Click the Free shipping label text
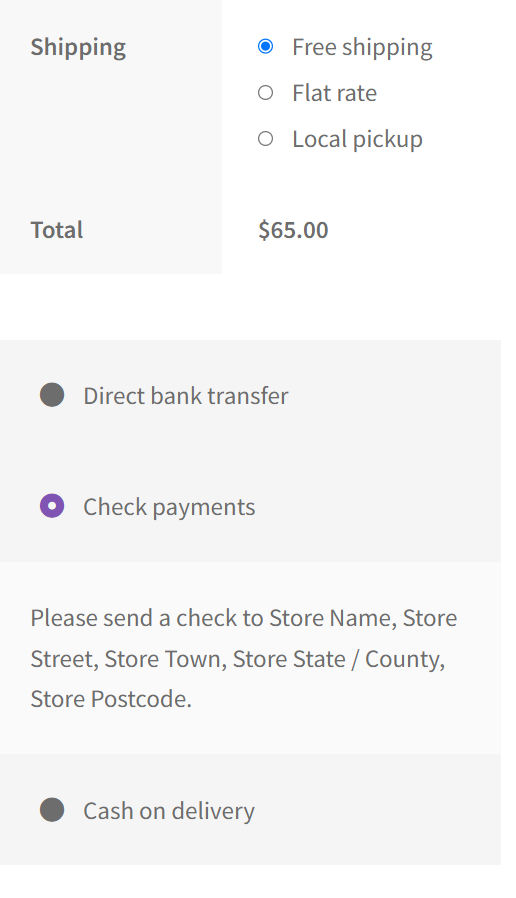Screen dimensions: 516x898 (x=362, y=48)
